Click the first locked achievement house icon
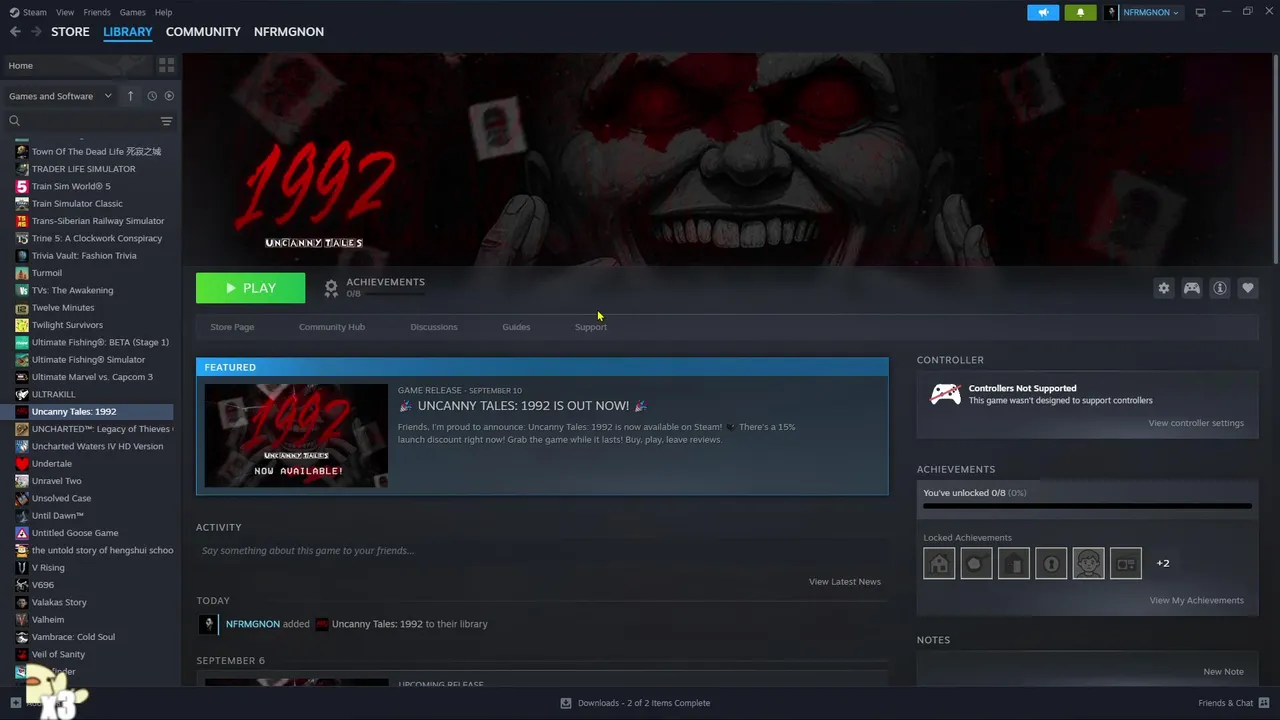This screenshot has height=720, width=1280. click(939, 563)
